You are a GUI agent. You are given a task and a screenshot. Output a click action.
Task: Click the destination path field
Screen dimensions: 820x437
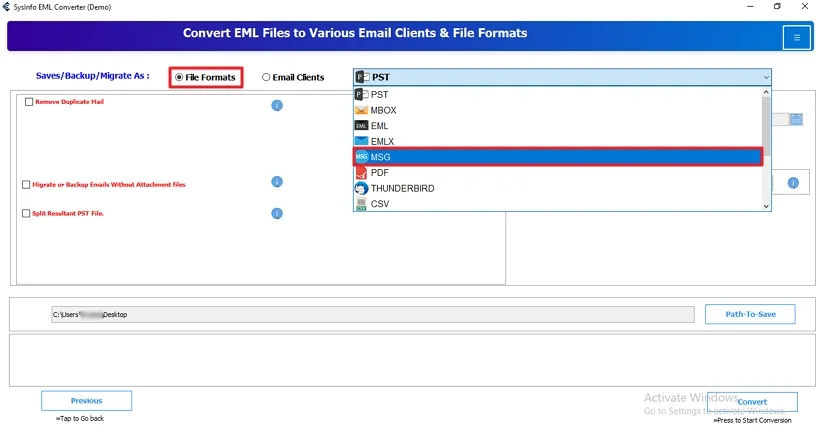click(x=373, y=315)
